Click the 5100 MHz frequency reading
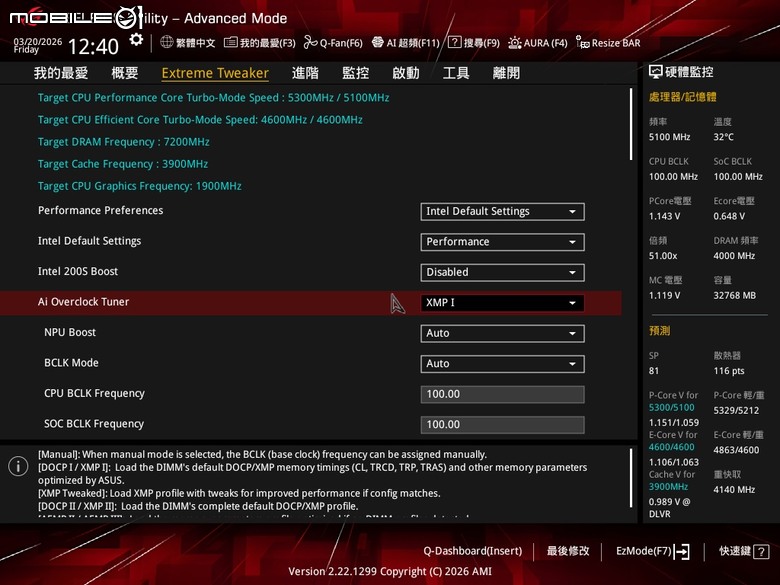The height and width of the screenshot is (585, 780). click(670, 137)
